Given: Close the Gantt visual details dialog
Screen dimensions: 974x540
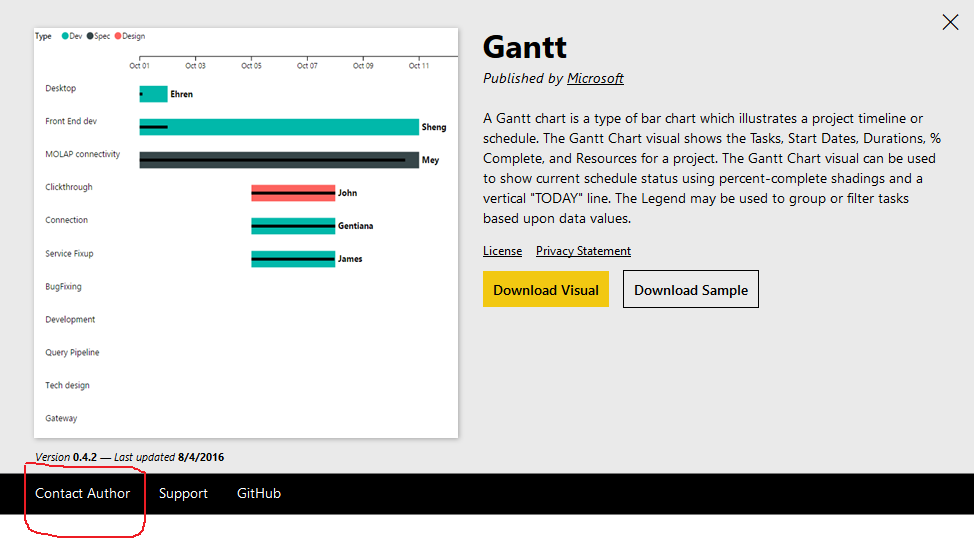Looking at the screenshot, I should (x=950, y=22).
